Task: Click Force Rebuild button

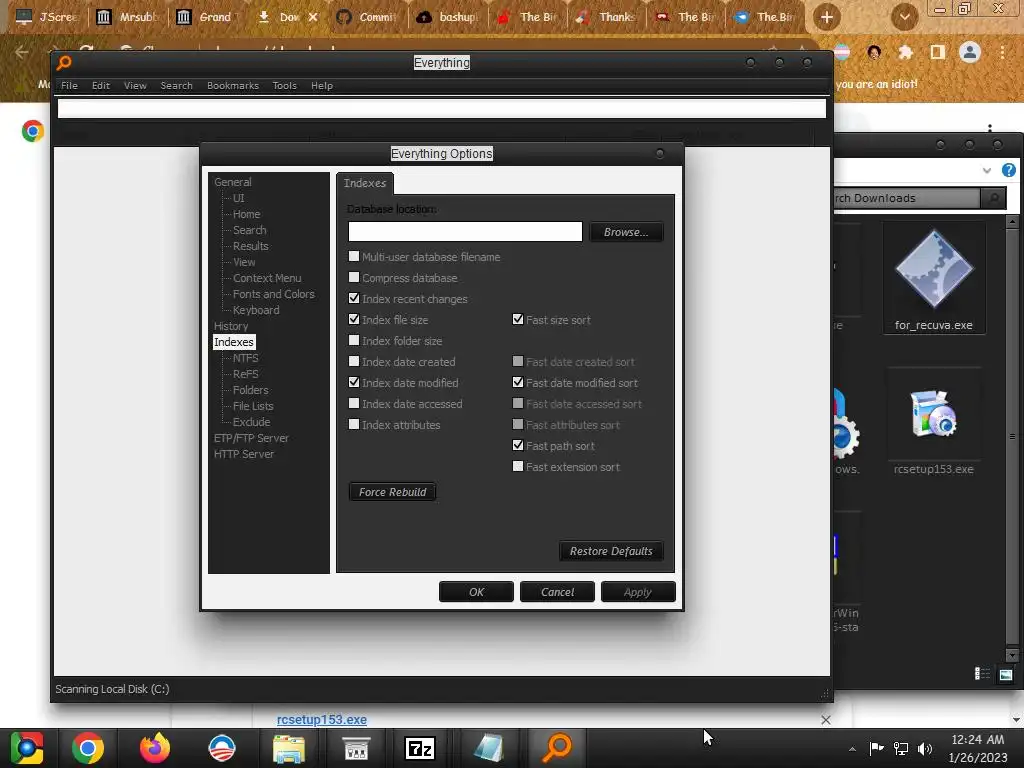Action: [392, 492]
